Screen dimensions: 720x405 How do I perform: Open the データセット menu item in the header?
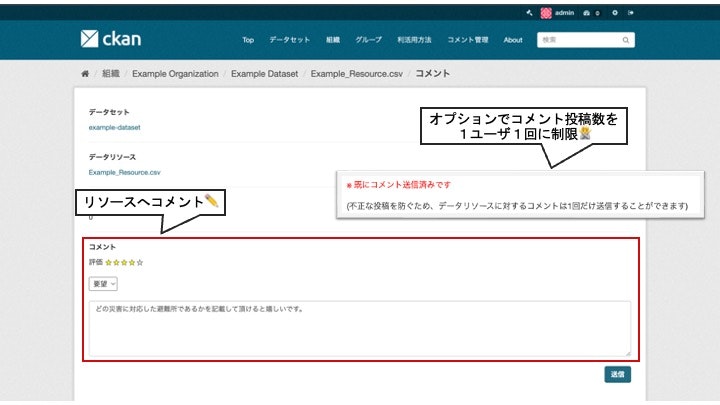289,40
